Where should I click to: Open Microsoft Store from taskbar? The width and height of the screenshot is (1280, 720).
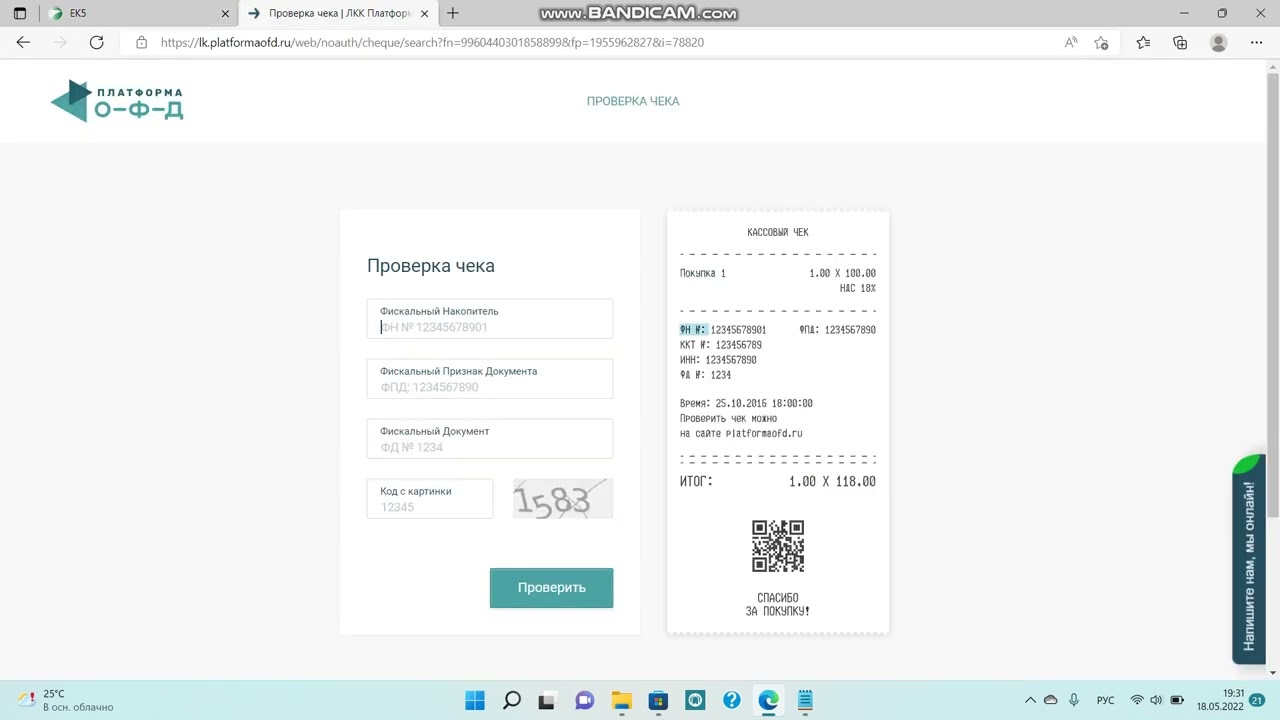point(658,700)
